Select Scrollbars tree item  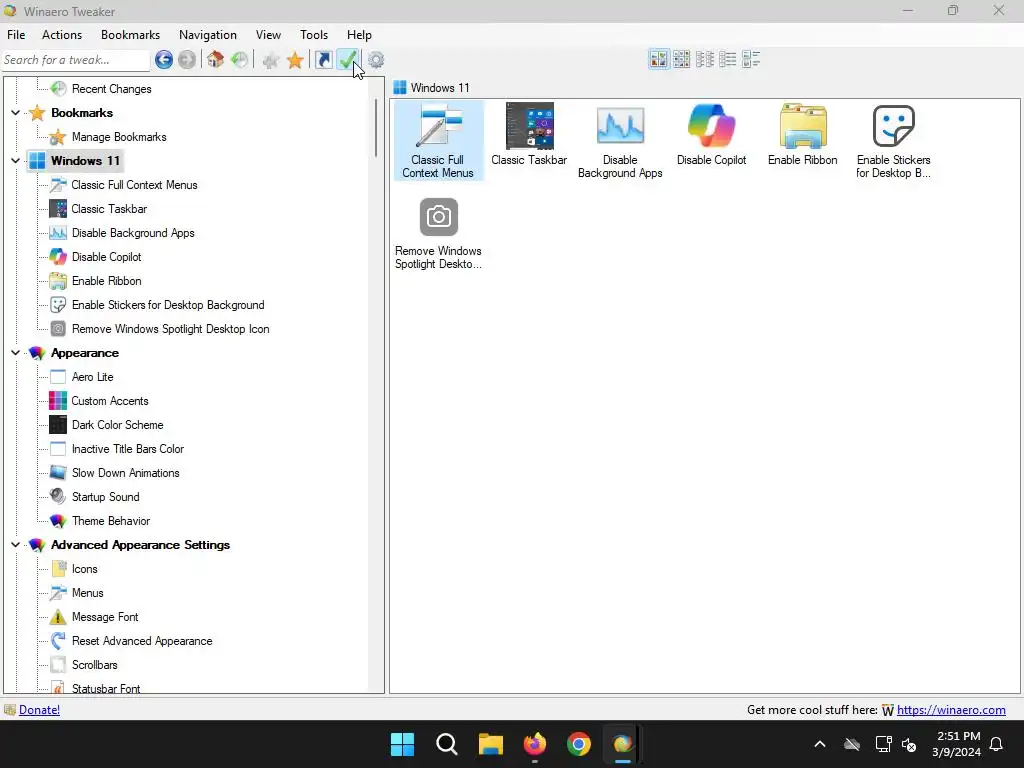[x=94, y=665]
